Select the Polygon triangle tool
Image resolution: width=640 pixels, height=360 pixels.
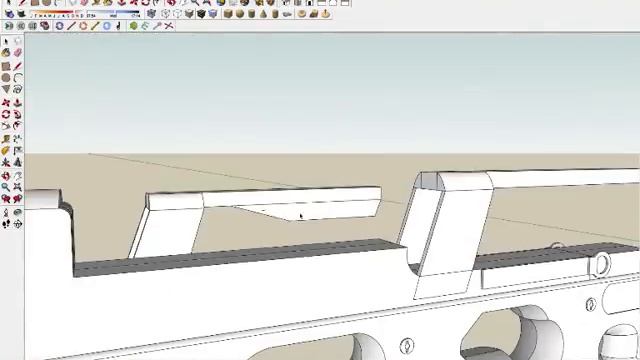tap(6, 89)
